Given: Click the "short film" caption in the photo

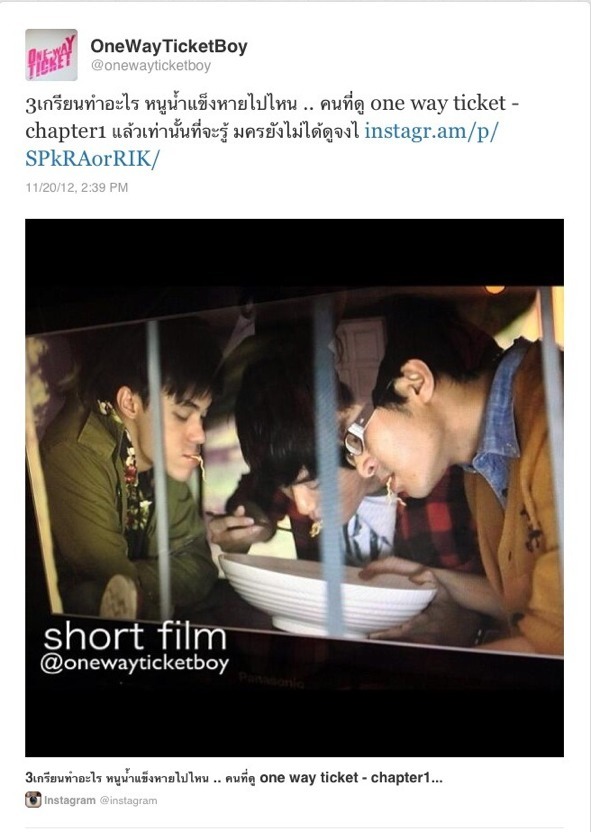Looking at the screenshot, I should [x=135, y=636].
